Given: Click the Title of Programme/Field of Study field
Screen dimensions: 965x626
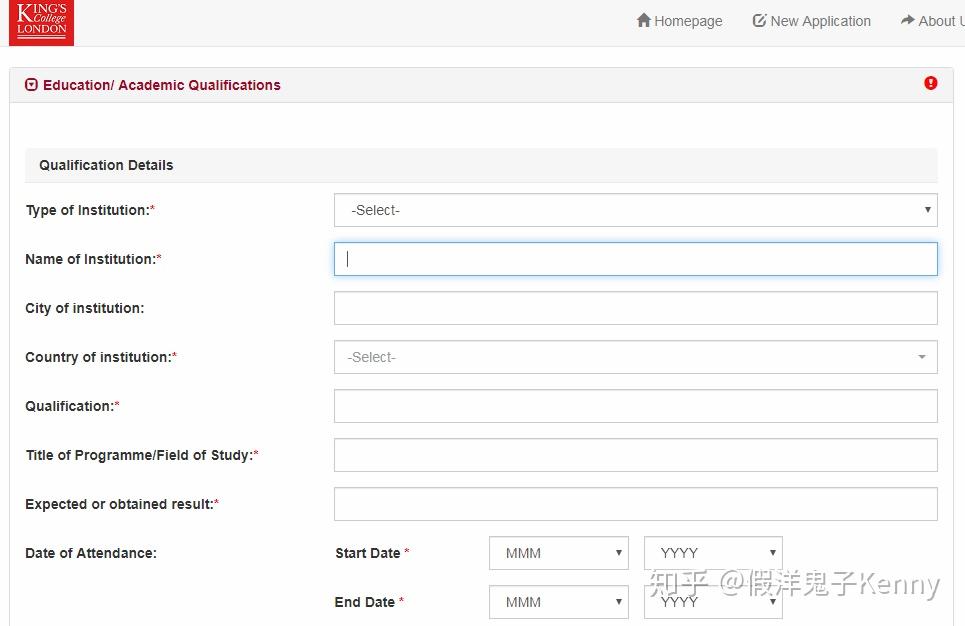Looking at the screenshot, I should (x=636, y=455).
